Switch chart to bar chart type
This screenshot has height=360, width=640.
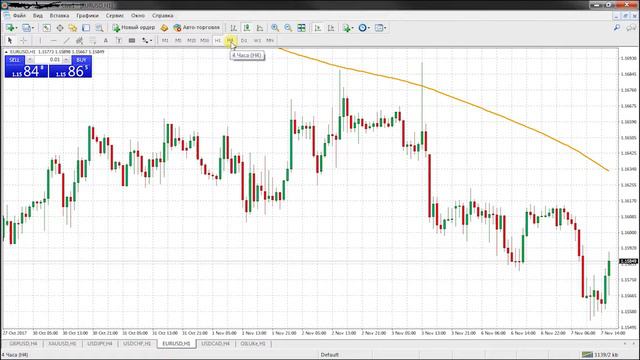tap(233, 28)
